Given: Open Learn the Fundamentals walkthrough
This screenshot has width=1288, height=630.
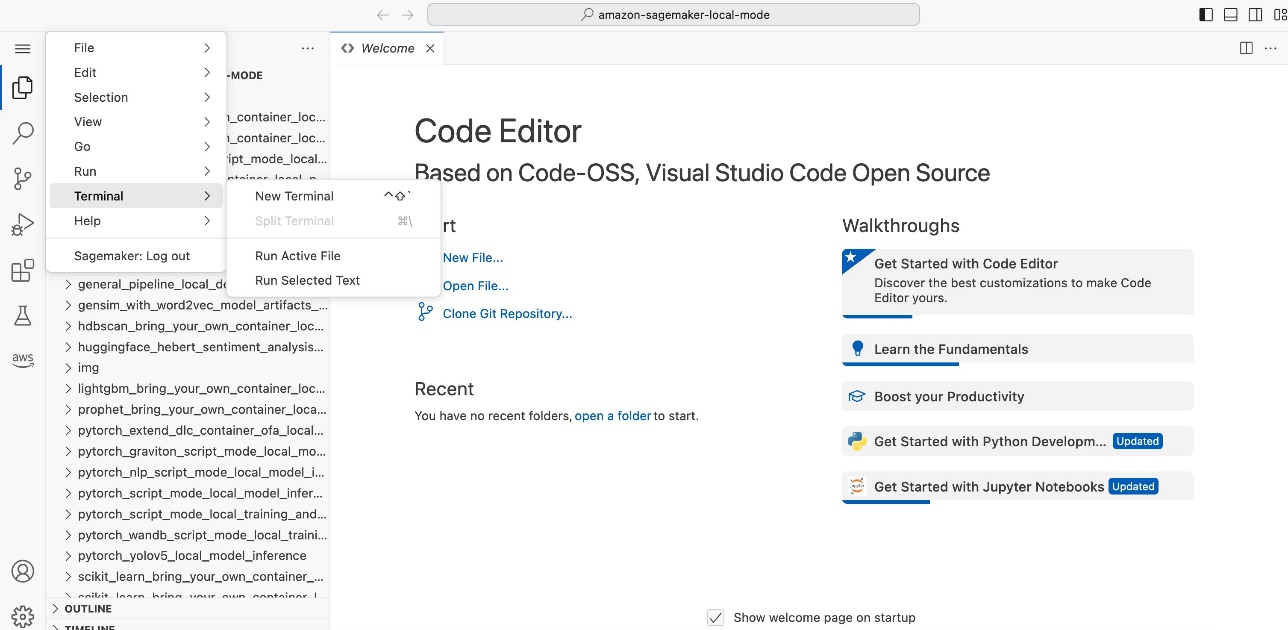Looking at the screenshot, I should (1018, 349).
